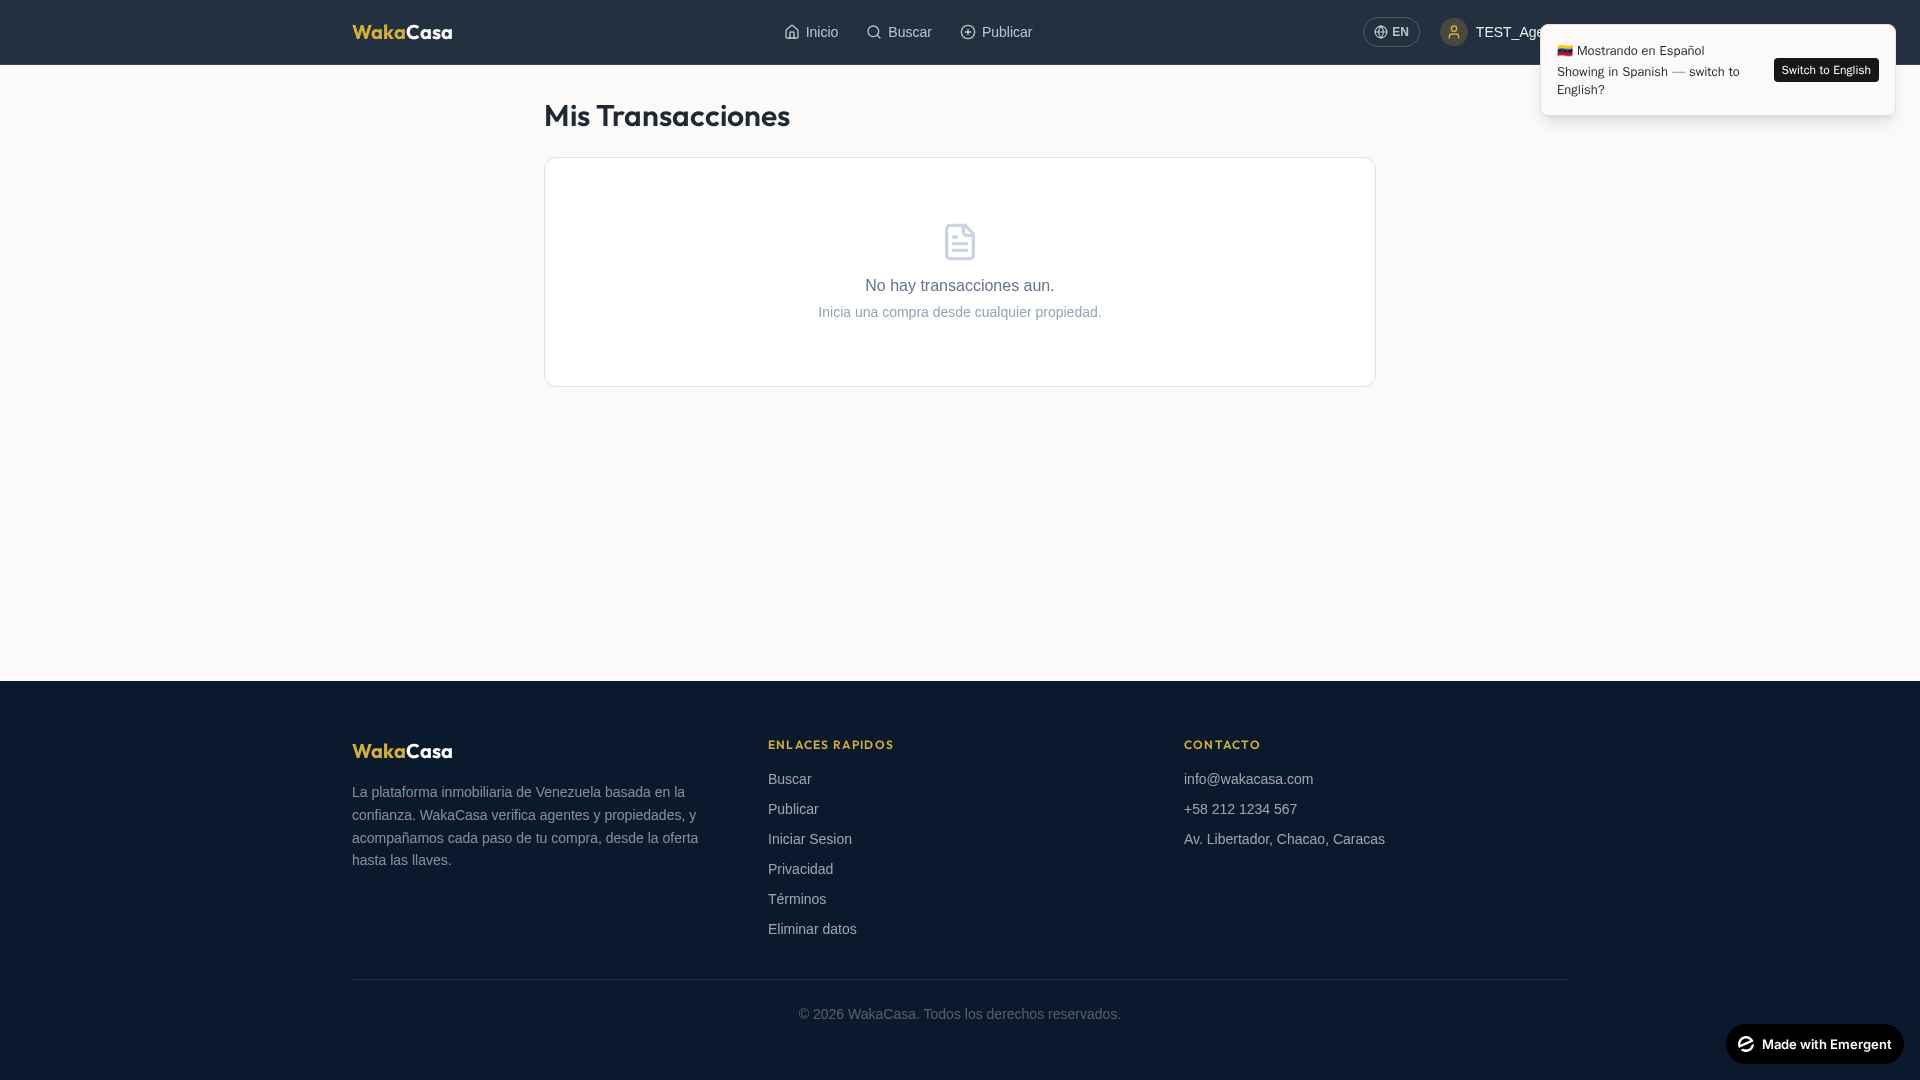Click info@wakacasa.com email address
The image size is (1920, 1080).
1249,779
